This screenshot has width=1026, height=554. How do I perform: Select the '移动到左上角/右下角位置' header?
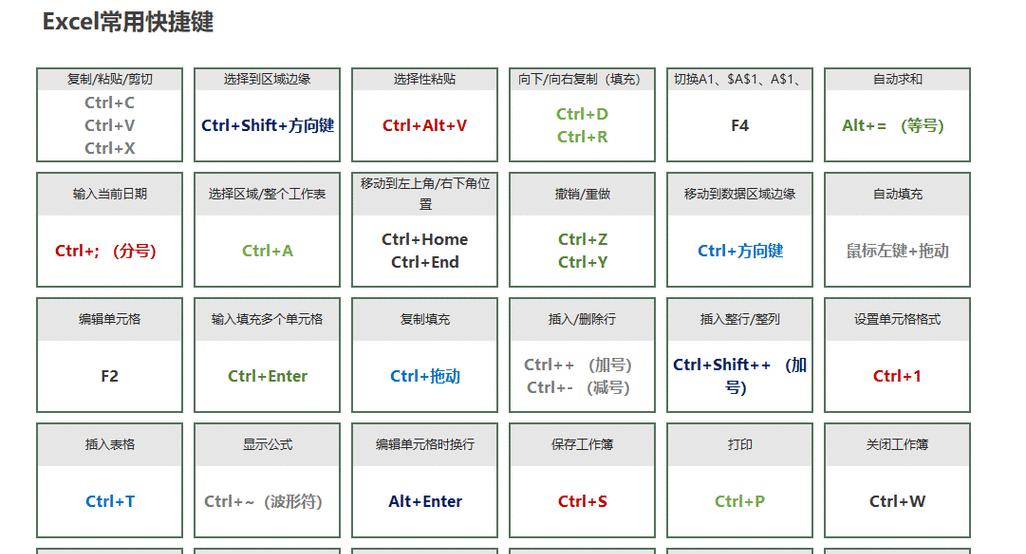[425, 194]
